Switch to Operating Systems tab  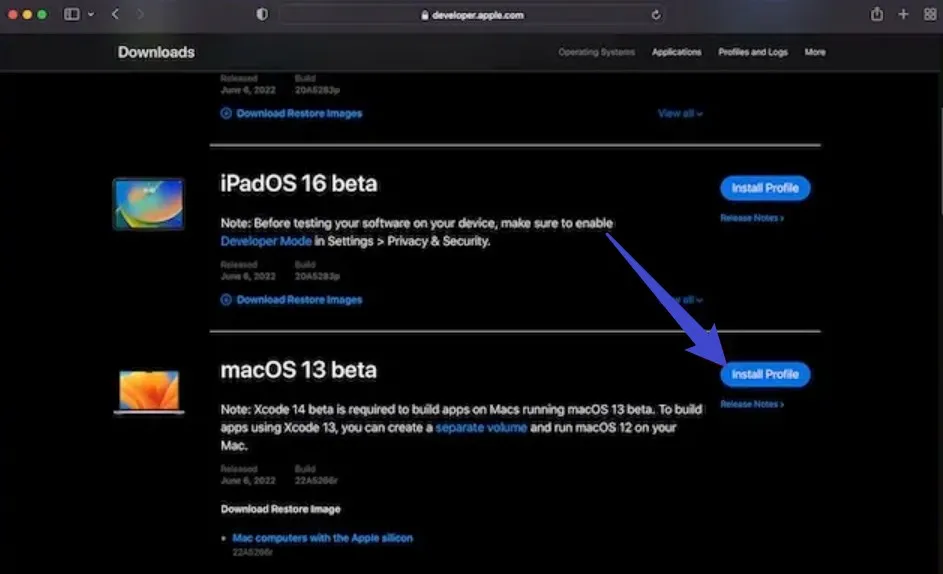click(596, 52)
